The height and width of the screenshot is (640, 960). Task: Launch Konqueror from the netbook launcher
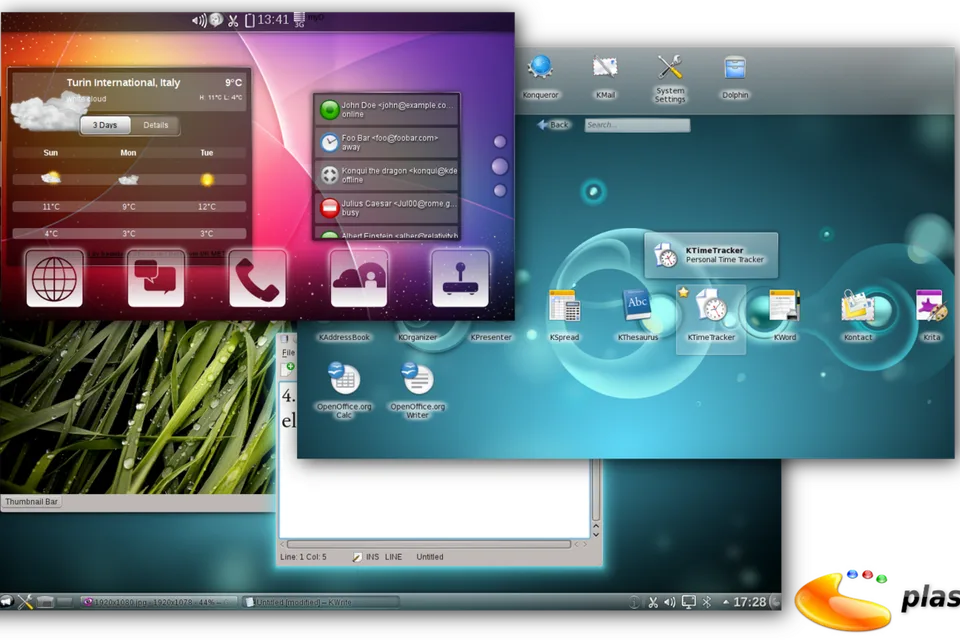tap(540, 69)
